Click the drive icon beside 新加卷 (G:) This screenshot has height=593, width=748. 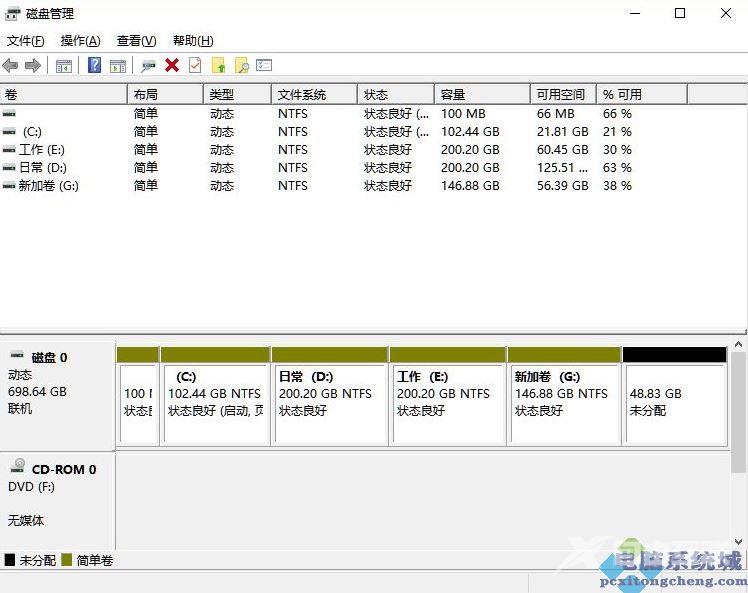[x=9, y=186]
